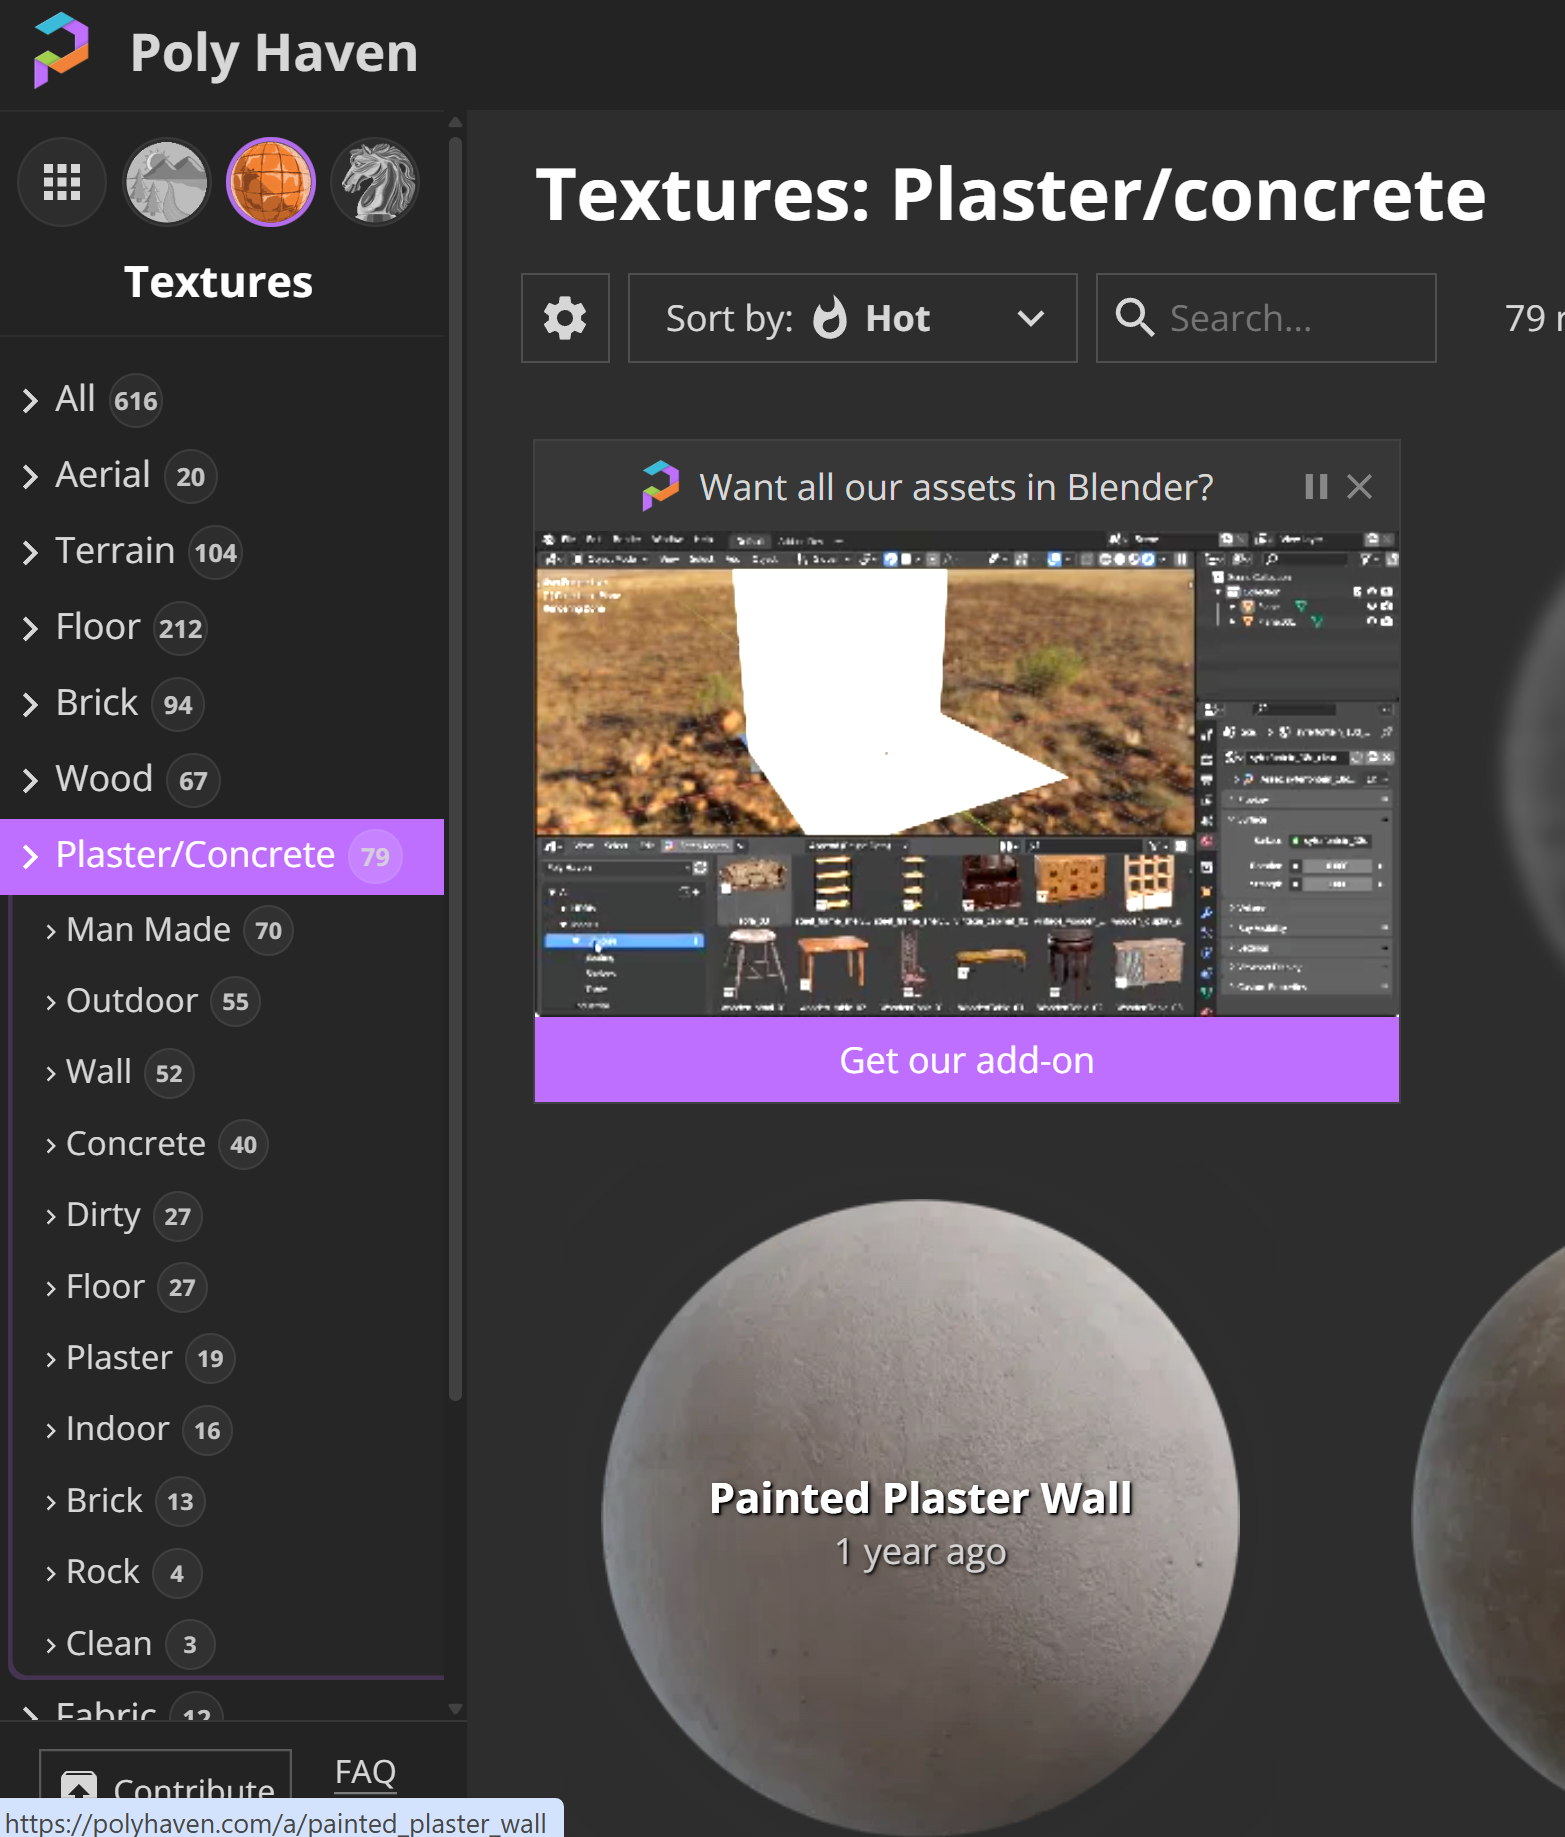Open advanced settings gear icon
The image size is (1565, 1837).
(x=565, y=318)
